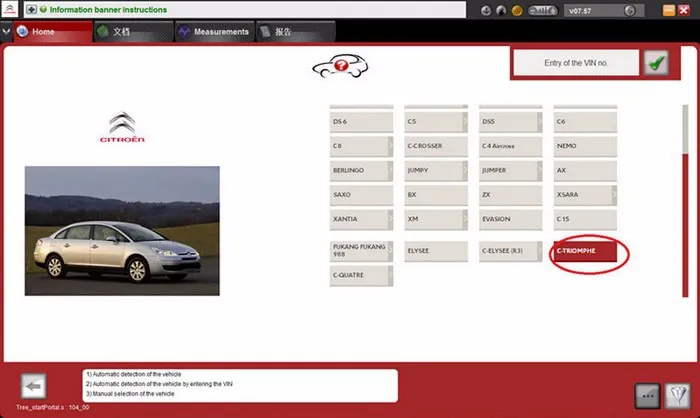The image size is (700, 418).
Task: Select the highlighted C-TRIOMPHE vehicle
Action: point(585,251)
